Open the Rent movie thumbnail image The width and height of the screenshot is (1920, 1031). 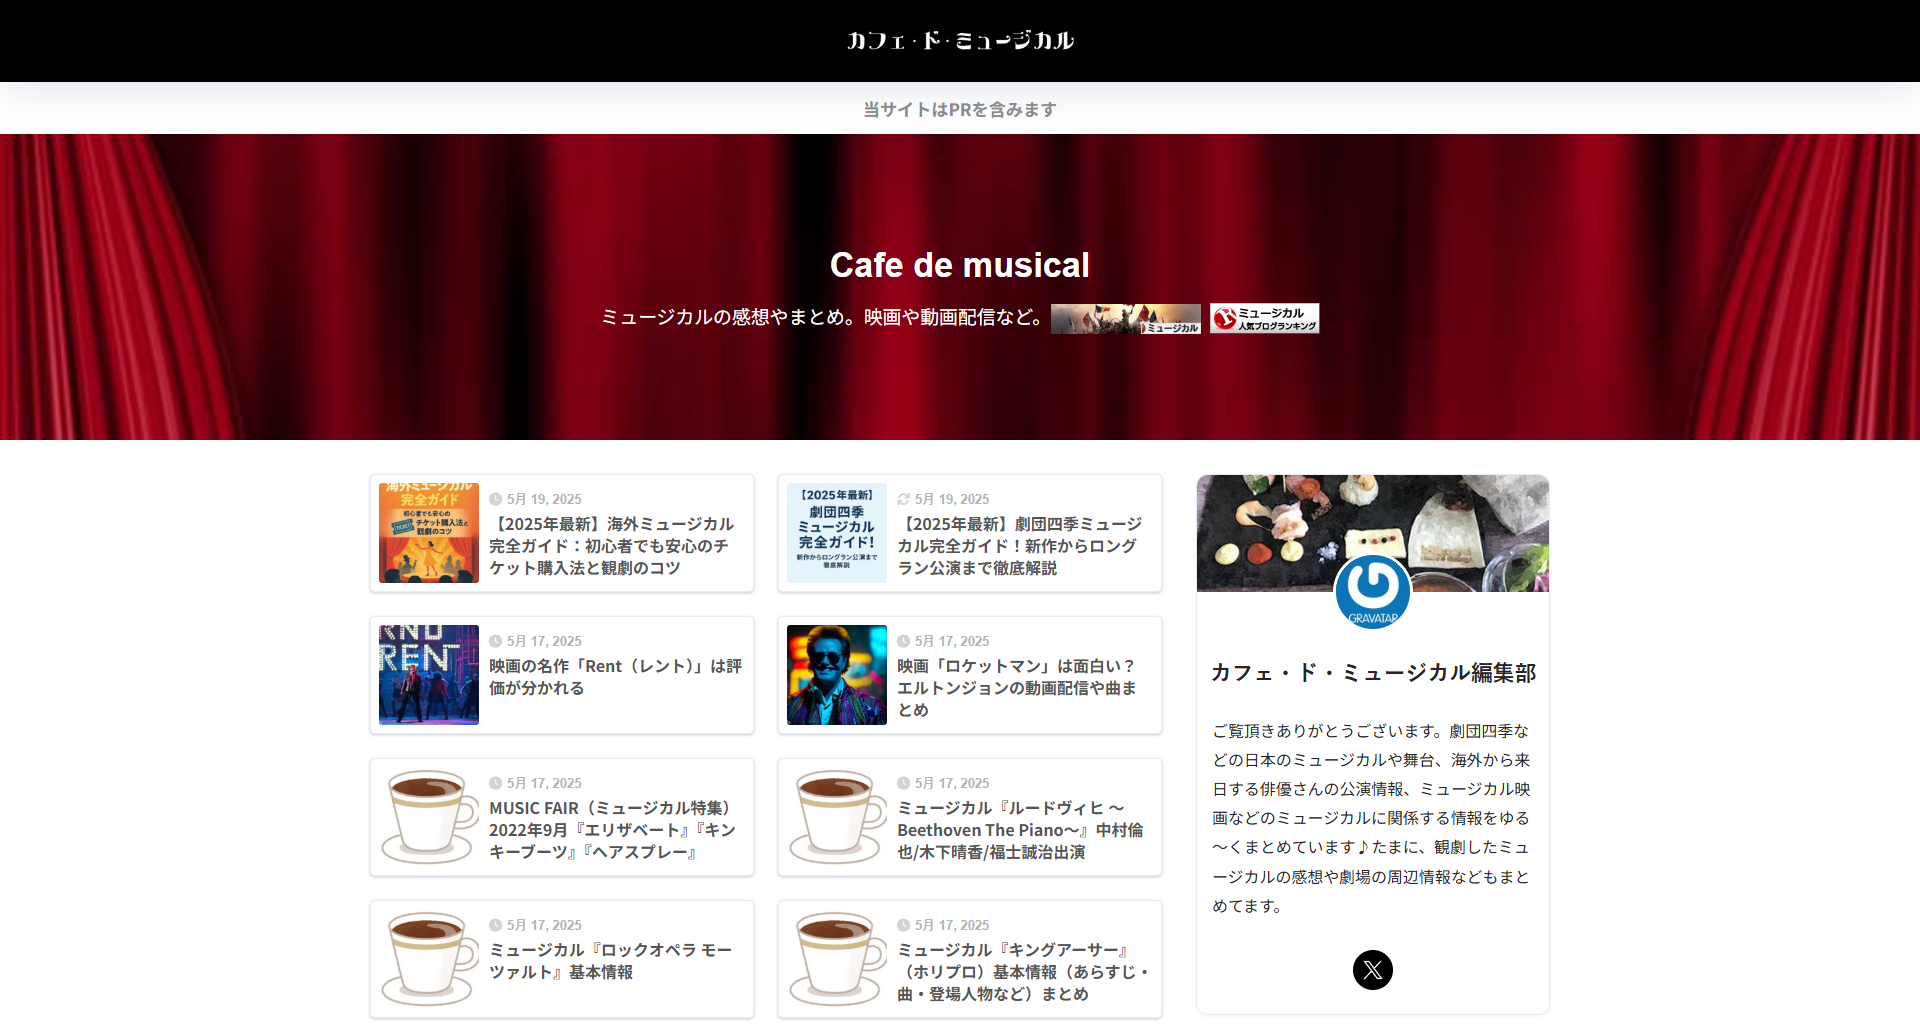pos(428,674)
